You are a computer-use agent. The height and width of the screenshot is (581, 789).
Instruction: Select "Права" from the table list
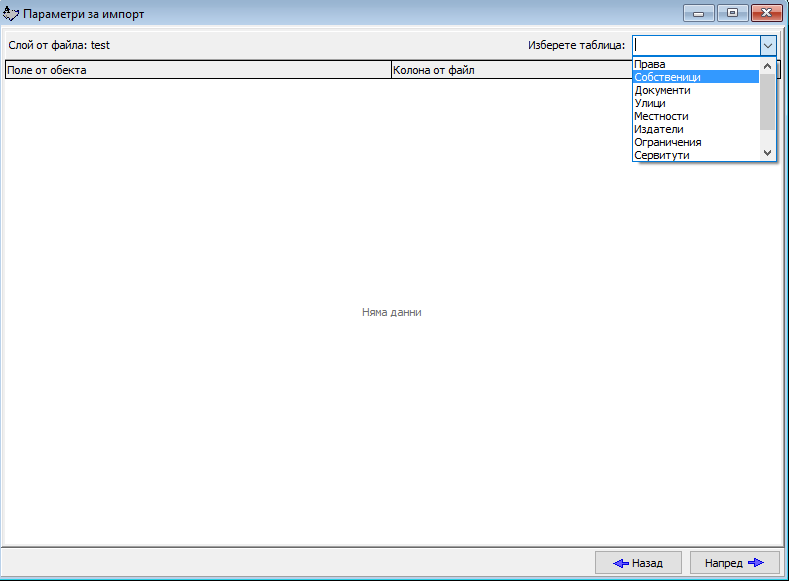tap(650, 64)
